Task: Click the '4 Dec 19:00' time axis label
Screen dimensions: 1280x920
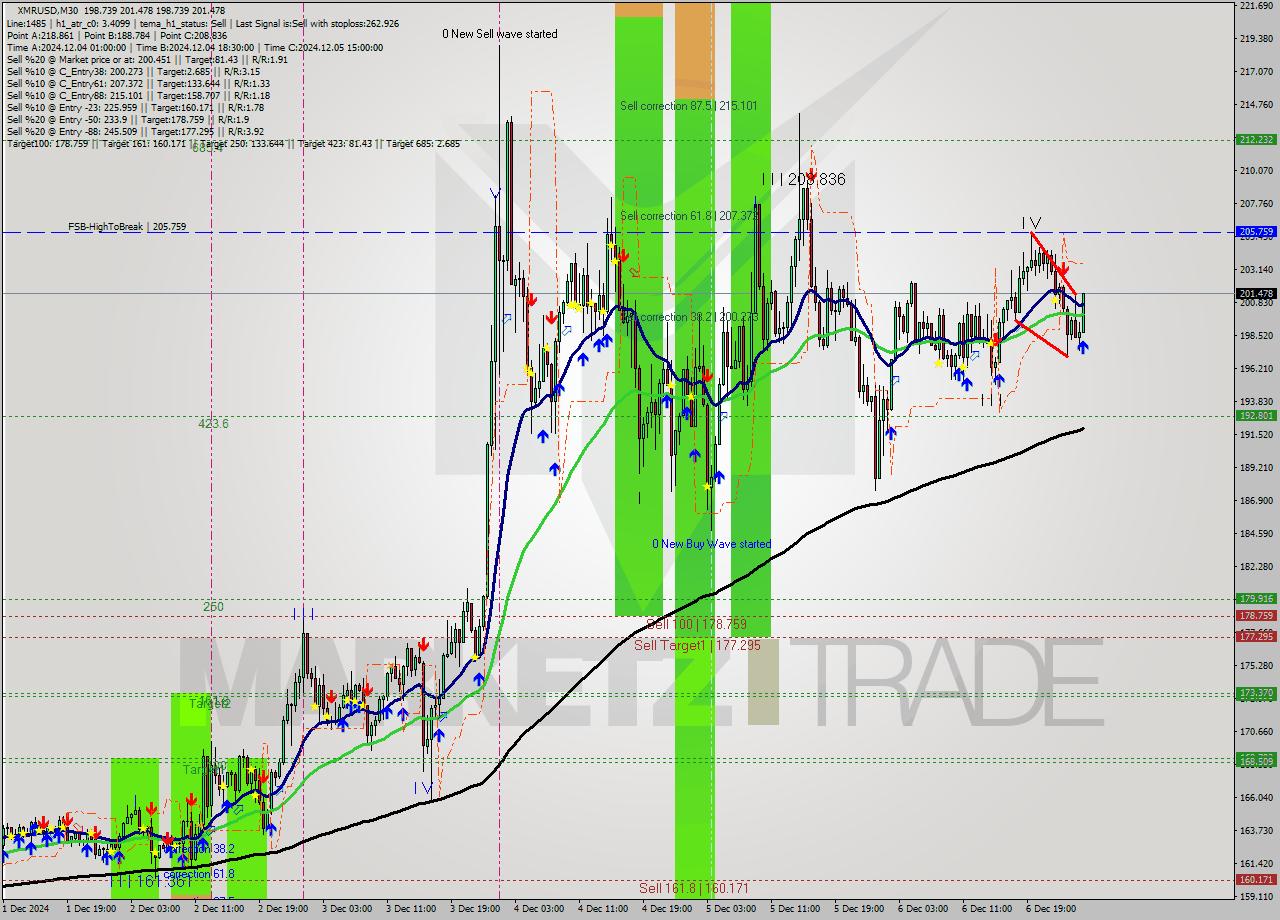Action: pyautogui.click(x=667, y=909)
